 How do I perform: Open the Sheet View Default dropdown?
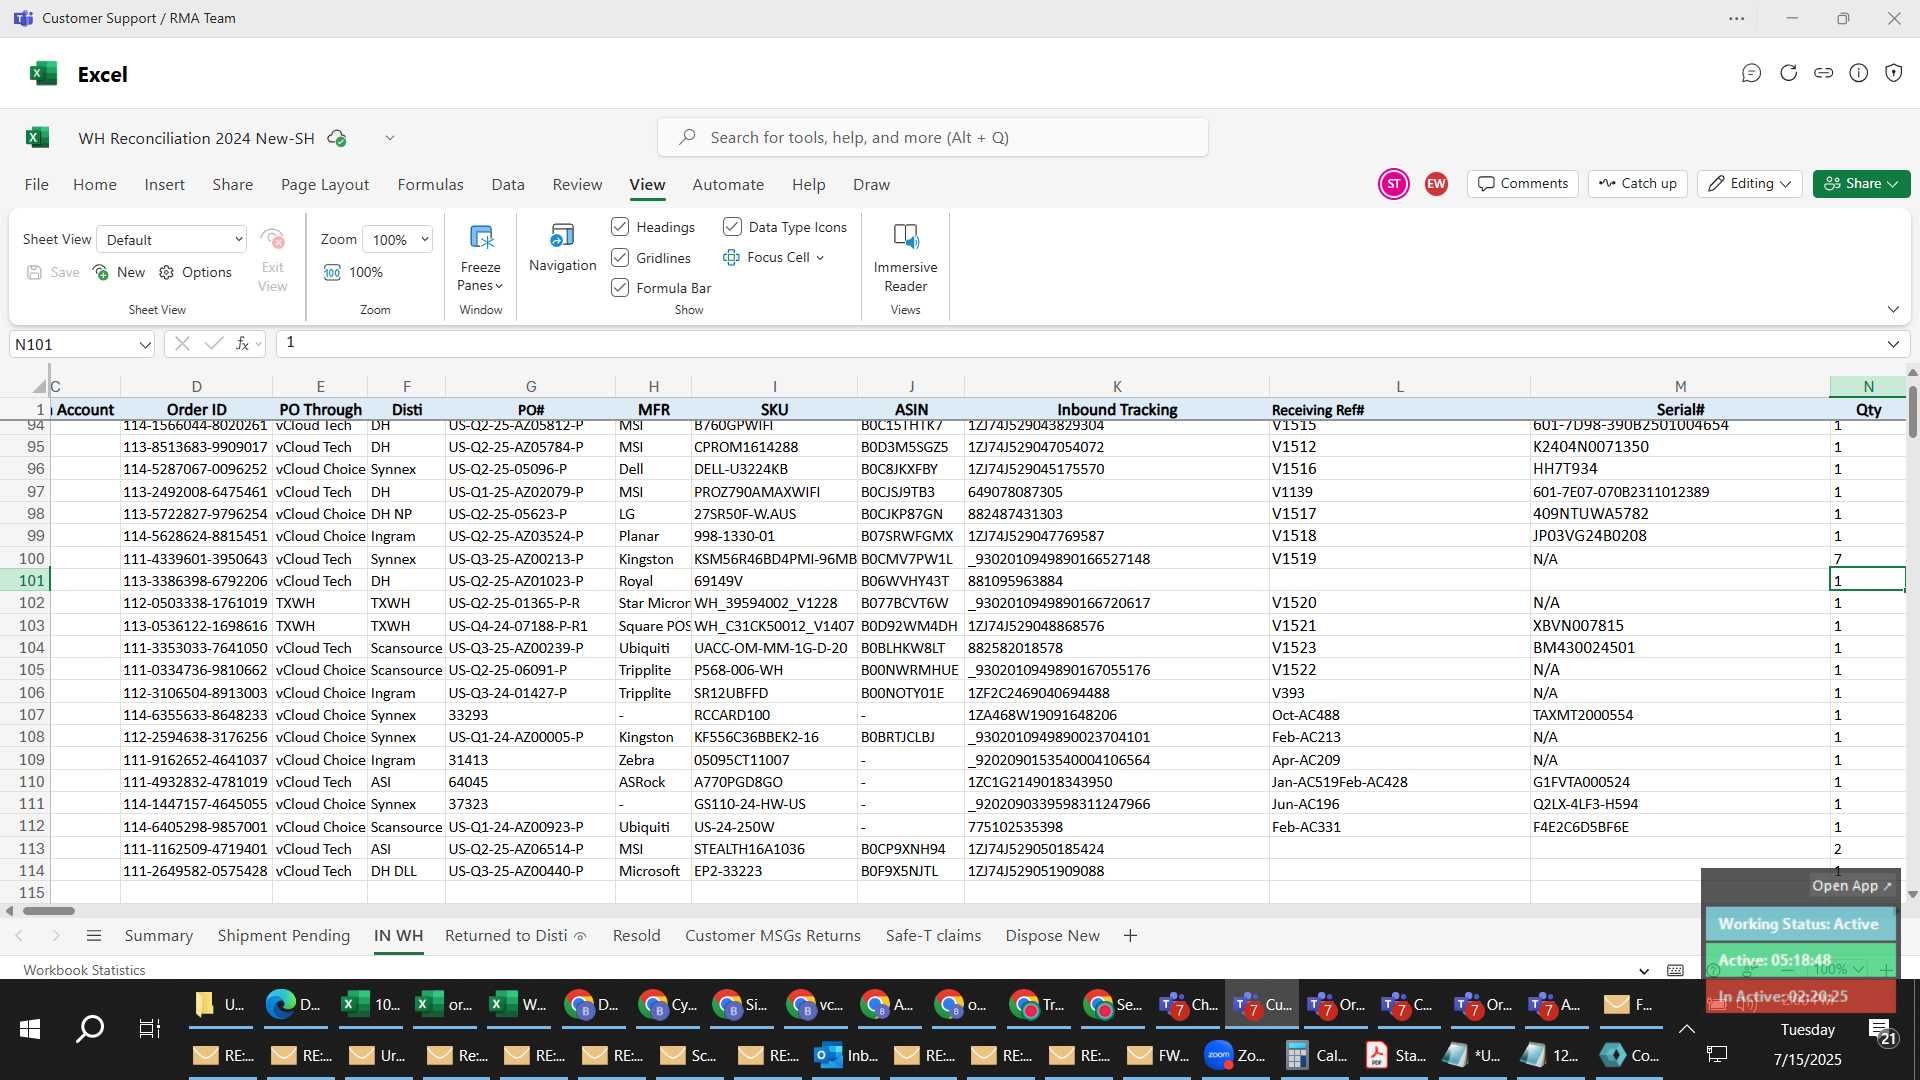(172, 239)
